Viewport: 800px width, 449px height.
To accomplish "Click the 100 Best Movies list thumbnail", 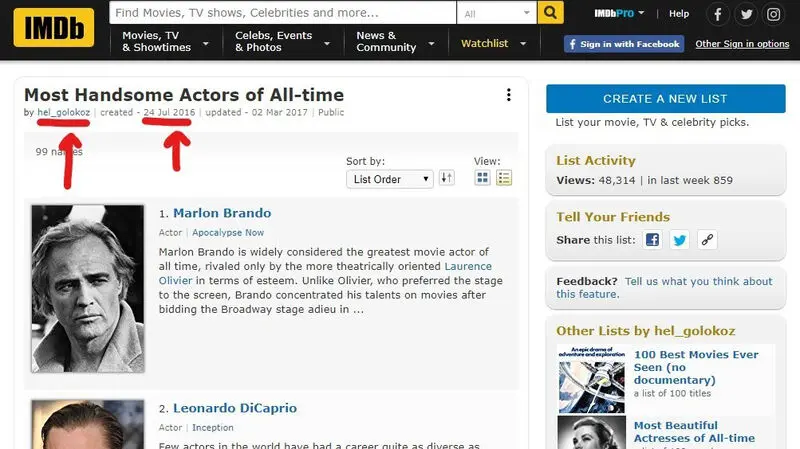I will click(591, 380).
